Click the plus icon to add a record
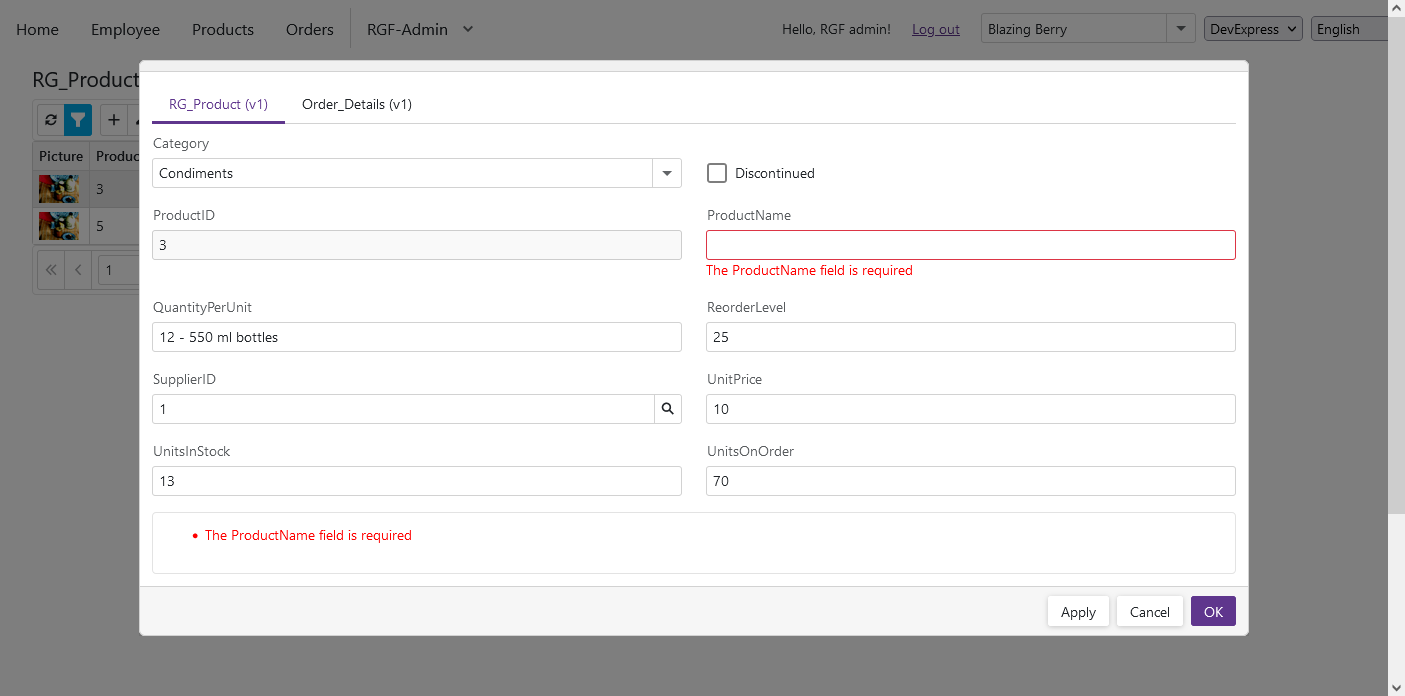The width and height of the screenshot is (1405, 696). [113, 120]
